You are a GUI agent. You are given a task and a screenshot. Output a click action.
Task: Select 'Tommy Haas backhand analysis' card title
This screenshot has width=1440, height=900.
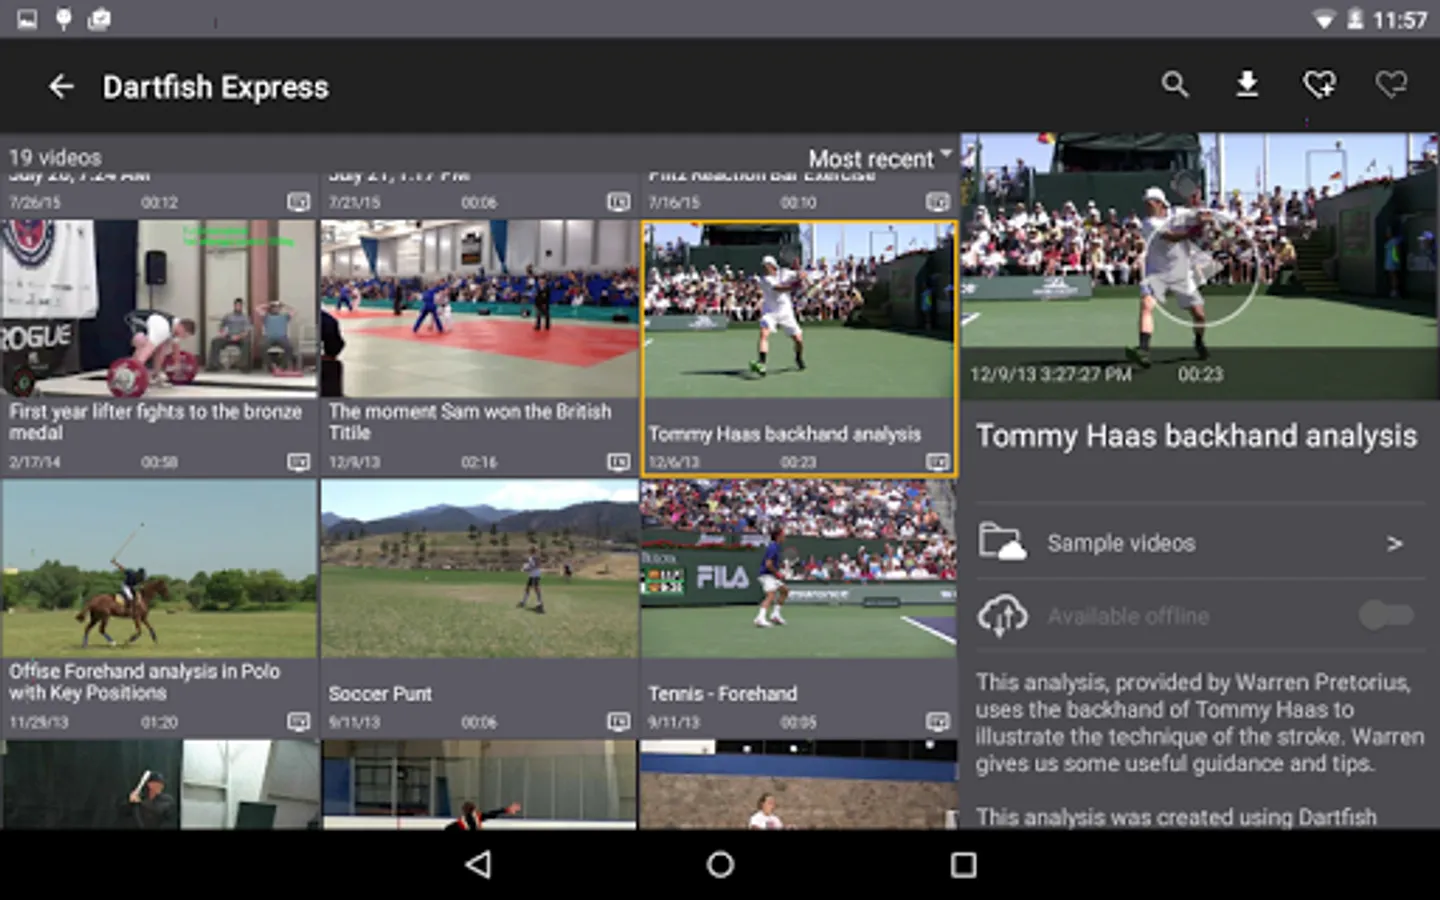coord(784,434)
